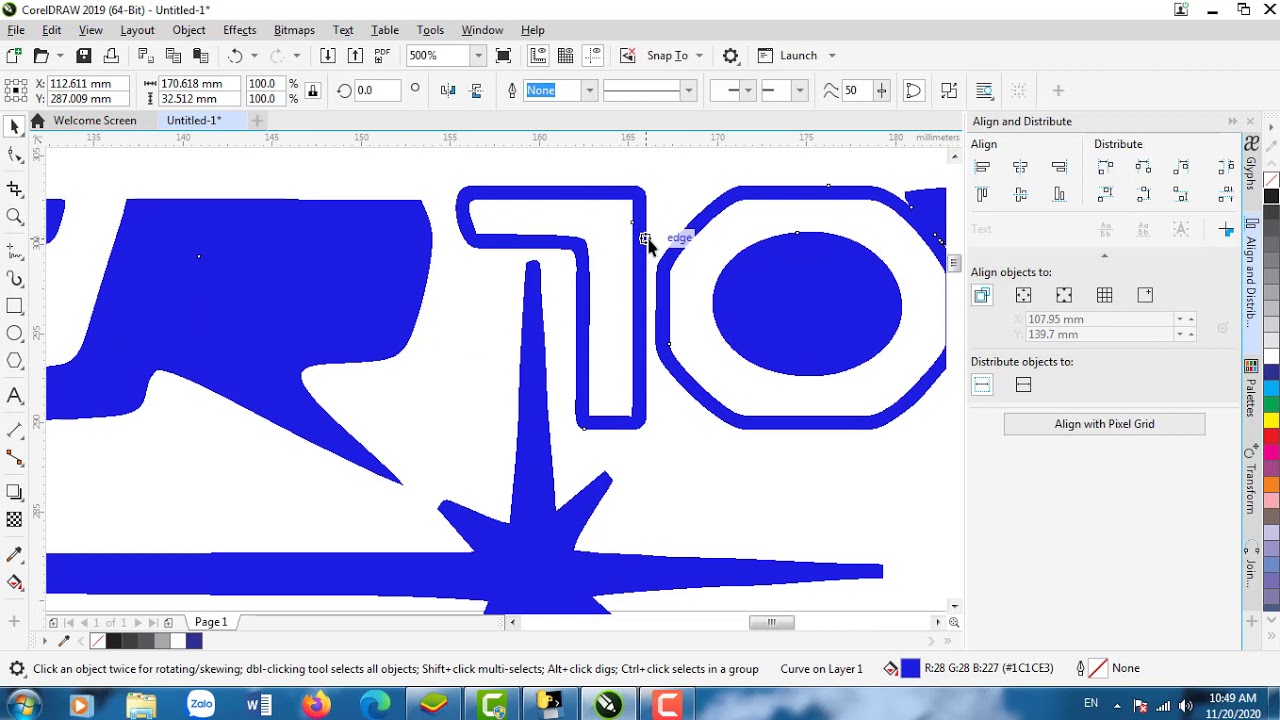Pick the red palette swatch
Screen dimensions: 1280x720
[1271, 436]
